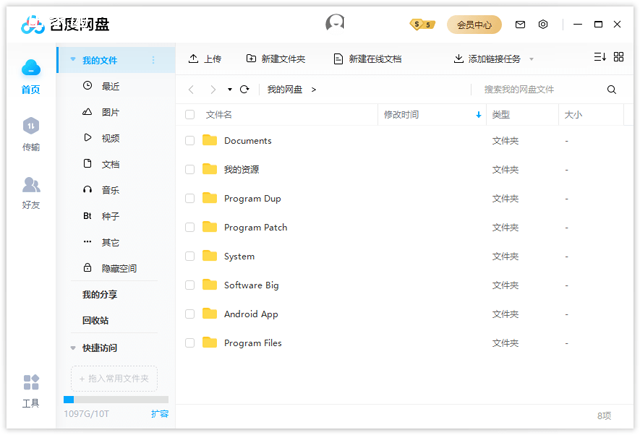Check the Software Big row checkbox

pyautogui.click(x=190, y=285)
